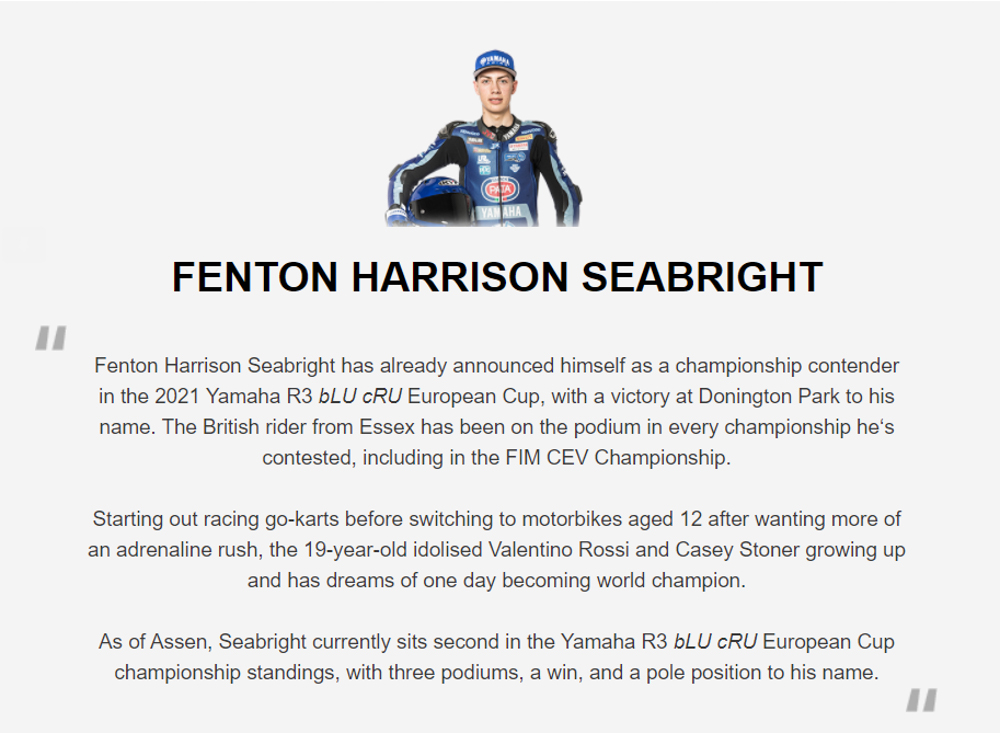Click the italic bLU cRU text in first paragraph
The image size is (1000, 733).
click(x=360, y=395)
